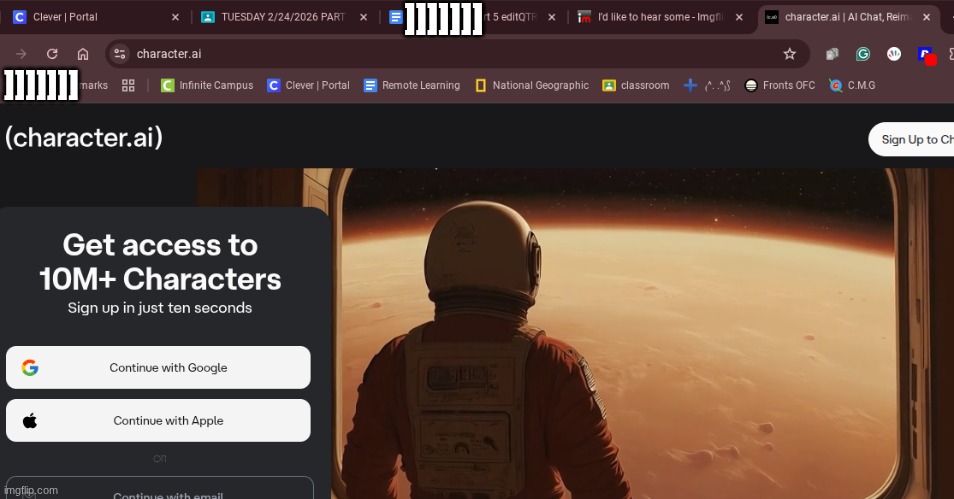Click the Home icon in browser toolbar
Screen dimensions: 954x499
[83, 54]
